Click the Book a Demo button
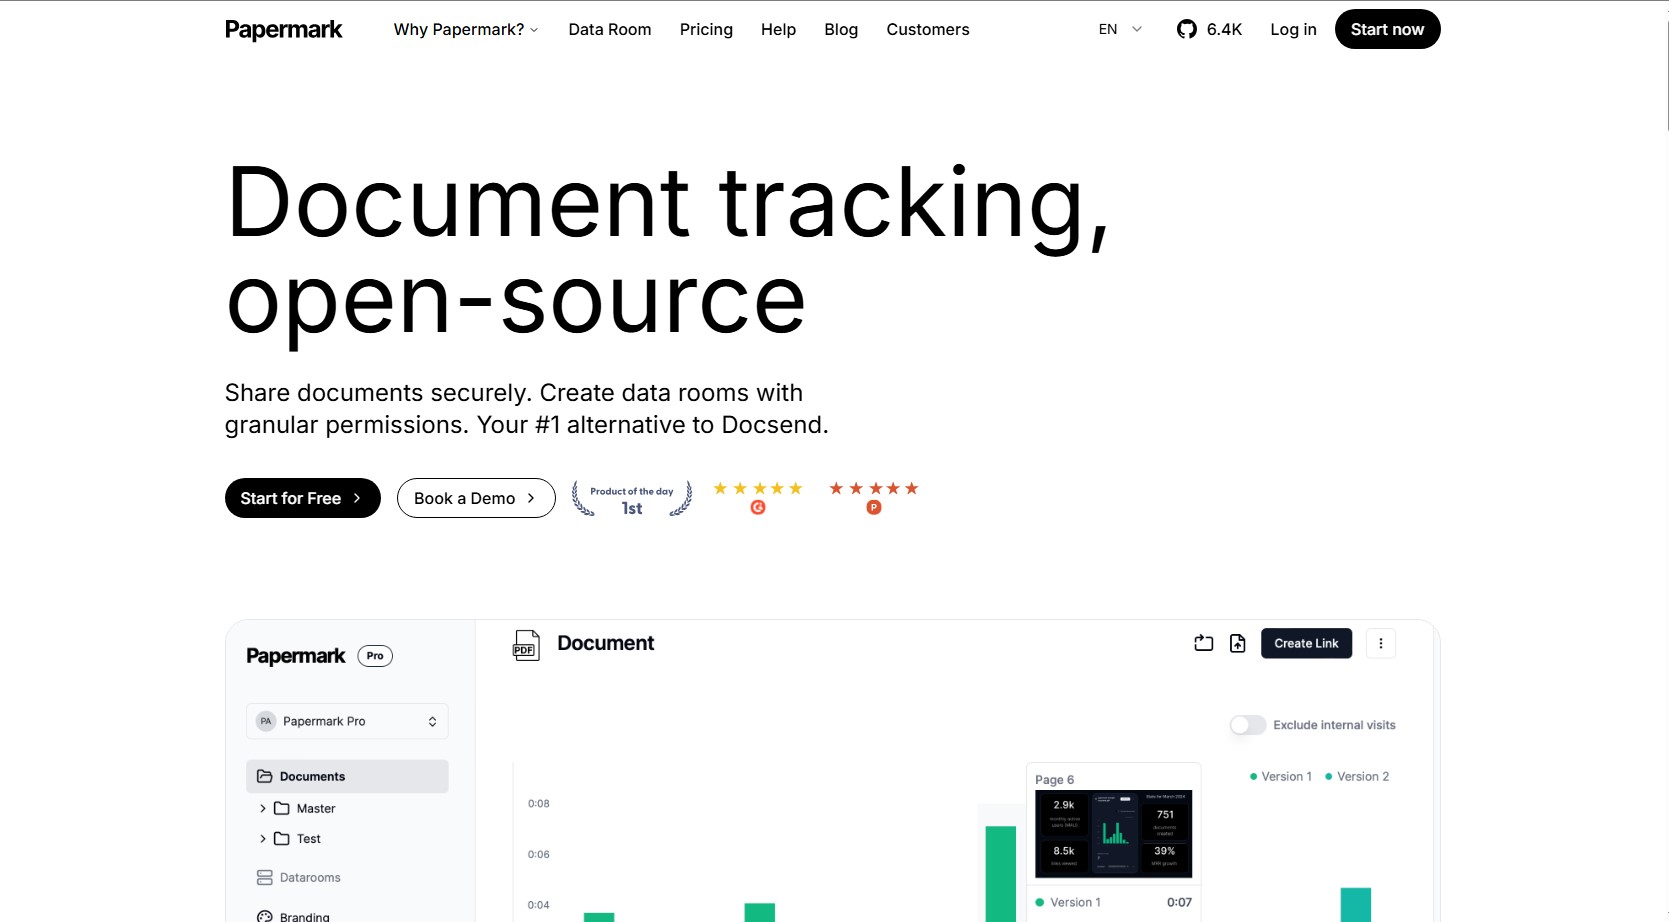Image resolution: width=1669 pixels, height=922 pixels. coord(476,498)
